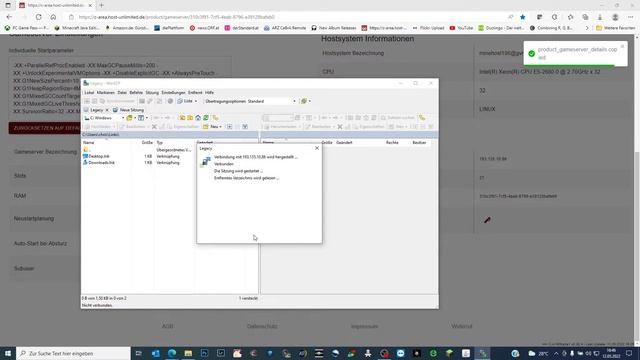Open the Entfernt menu in WinSCP
Image resolution: width=640 pixels, height=360 pixels.
coord(195,93)
